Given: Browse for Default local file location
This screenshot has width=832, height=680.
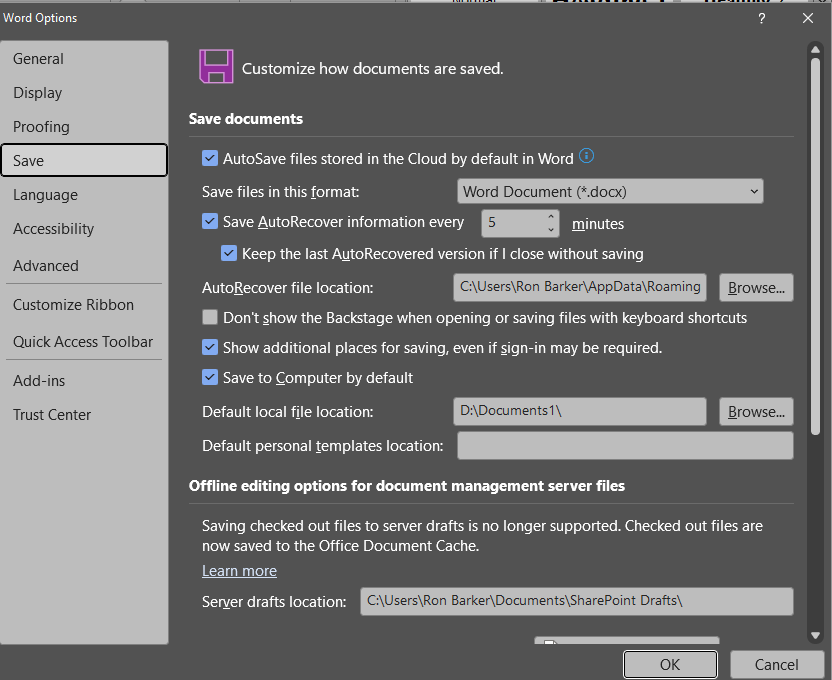Looking at the screenshot, I should click(756, 411).
